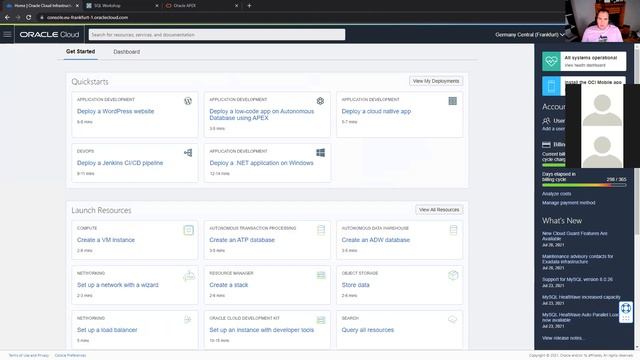The image size is (640, 360).
Task: Switch to the Get Started tab
Action: 80,51
